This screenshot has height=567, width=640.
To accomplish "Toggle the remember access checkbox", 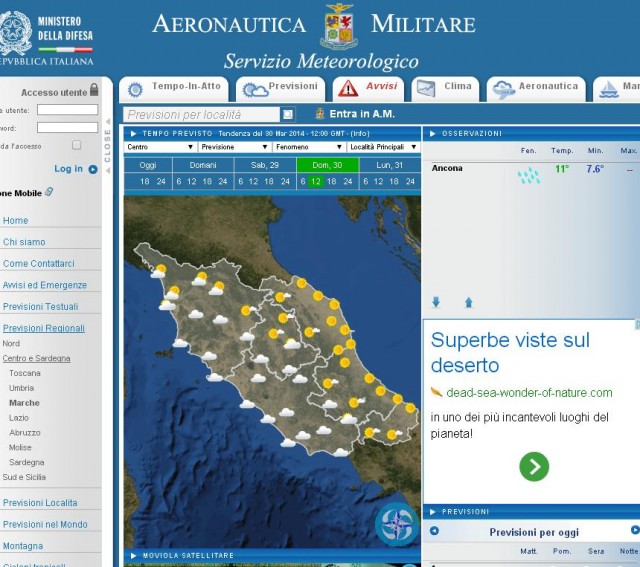I will (x=76, y=145).
